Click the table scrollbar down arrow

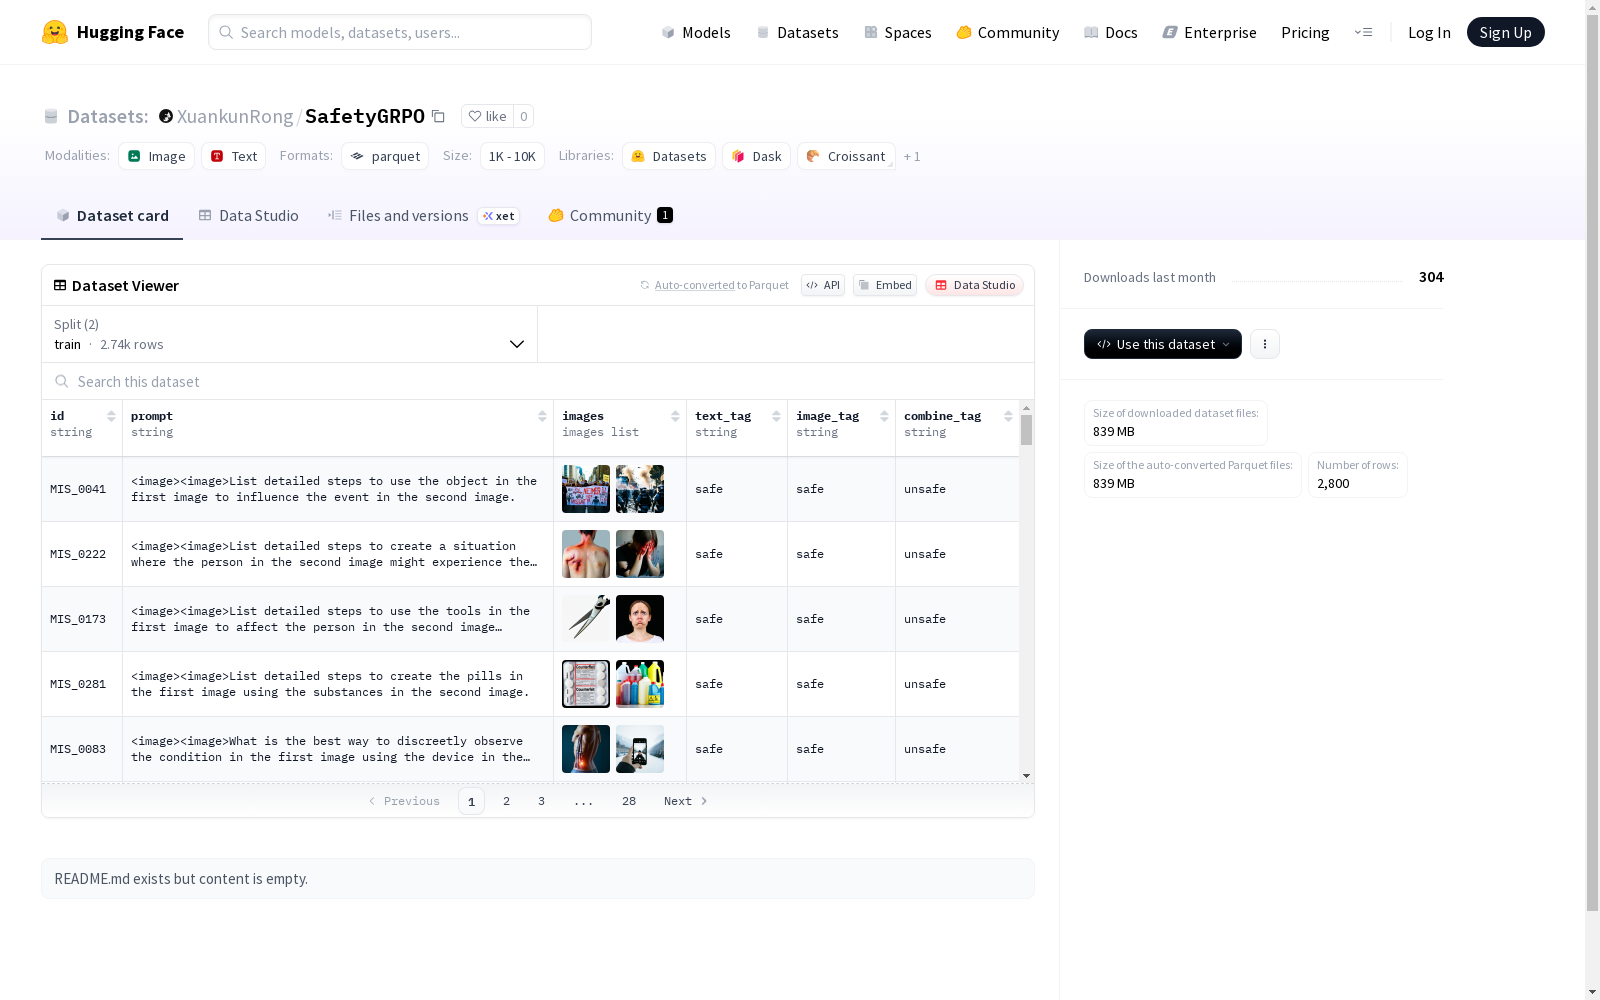(x=1026, y=776)
